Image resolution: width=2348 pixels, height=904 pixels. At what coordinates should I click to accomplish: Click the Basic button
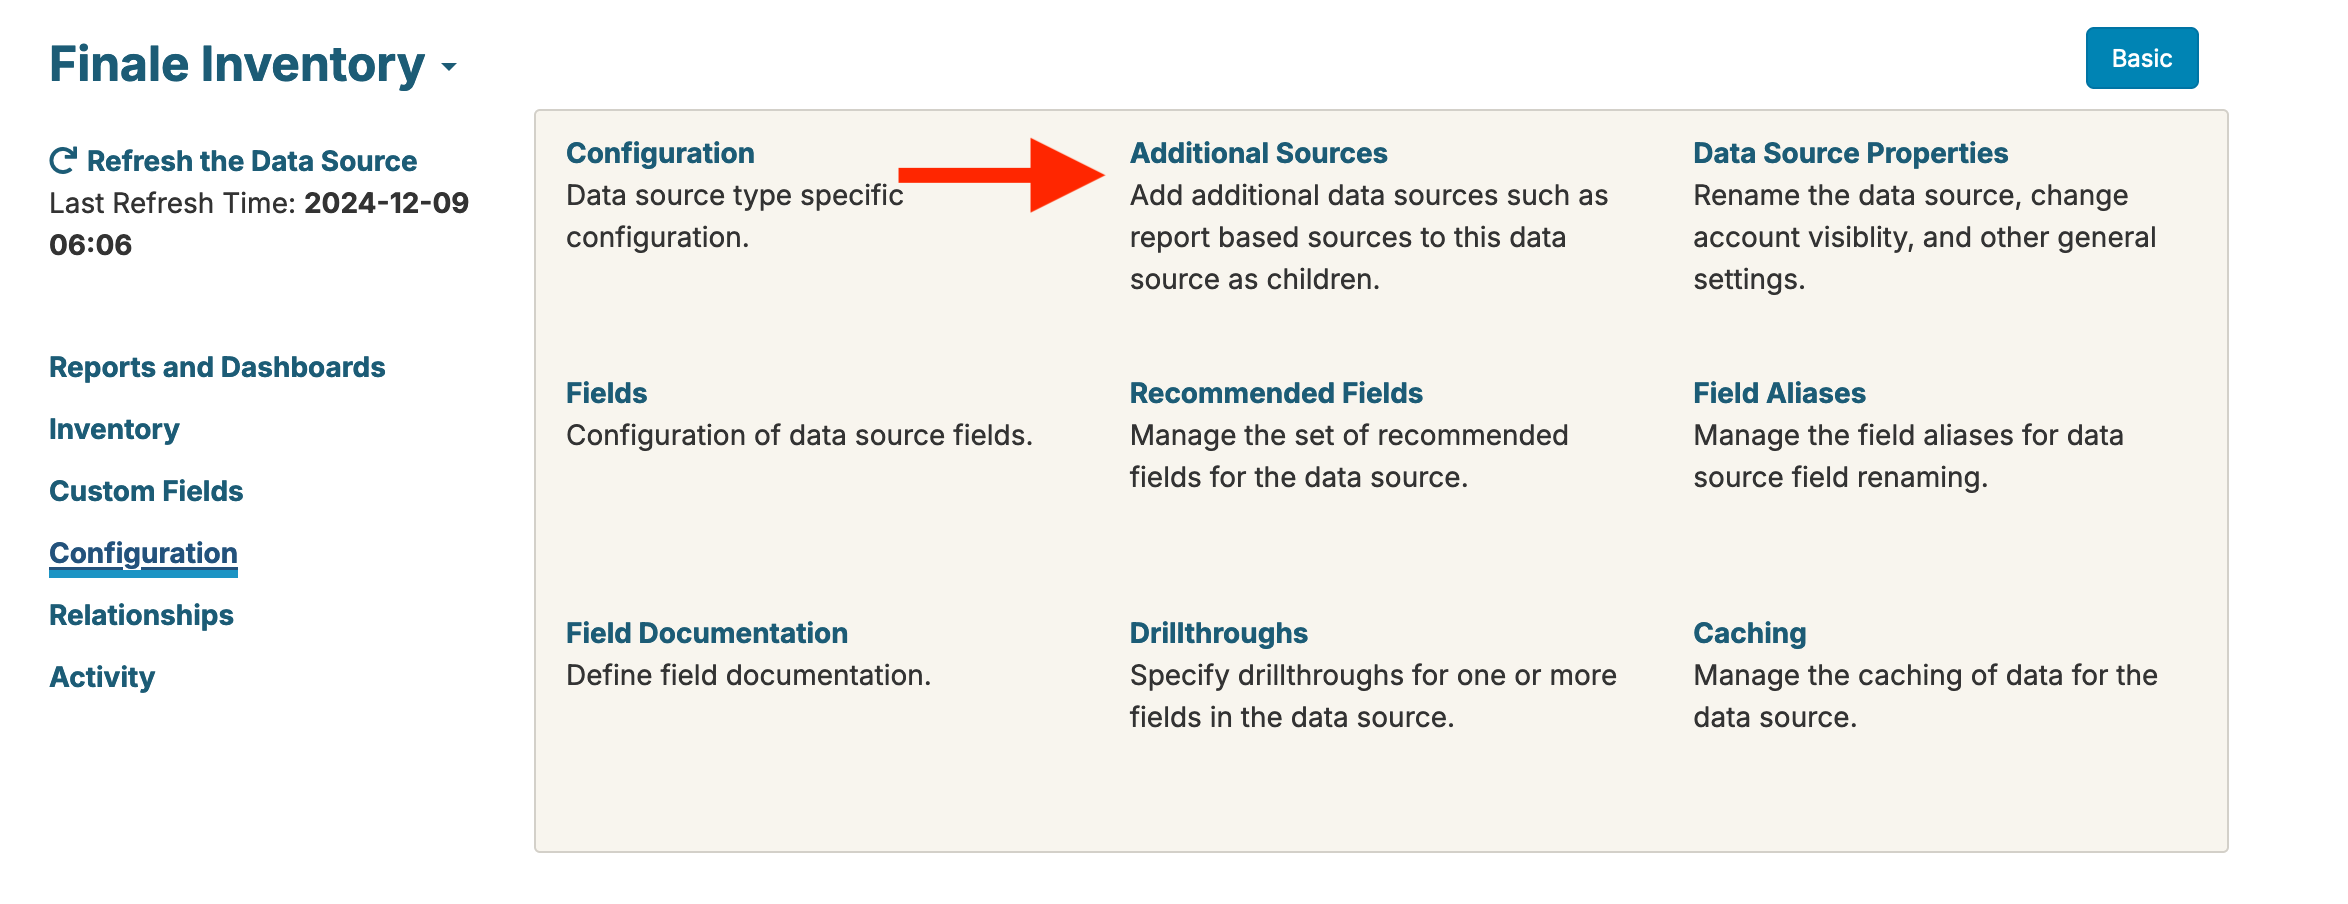point(2141,59)
